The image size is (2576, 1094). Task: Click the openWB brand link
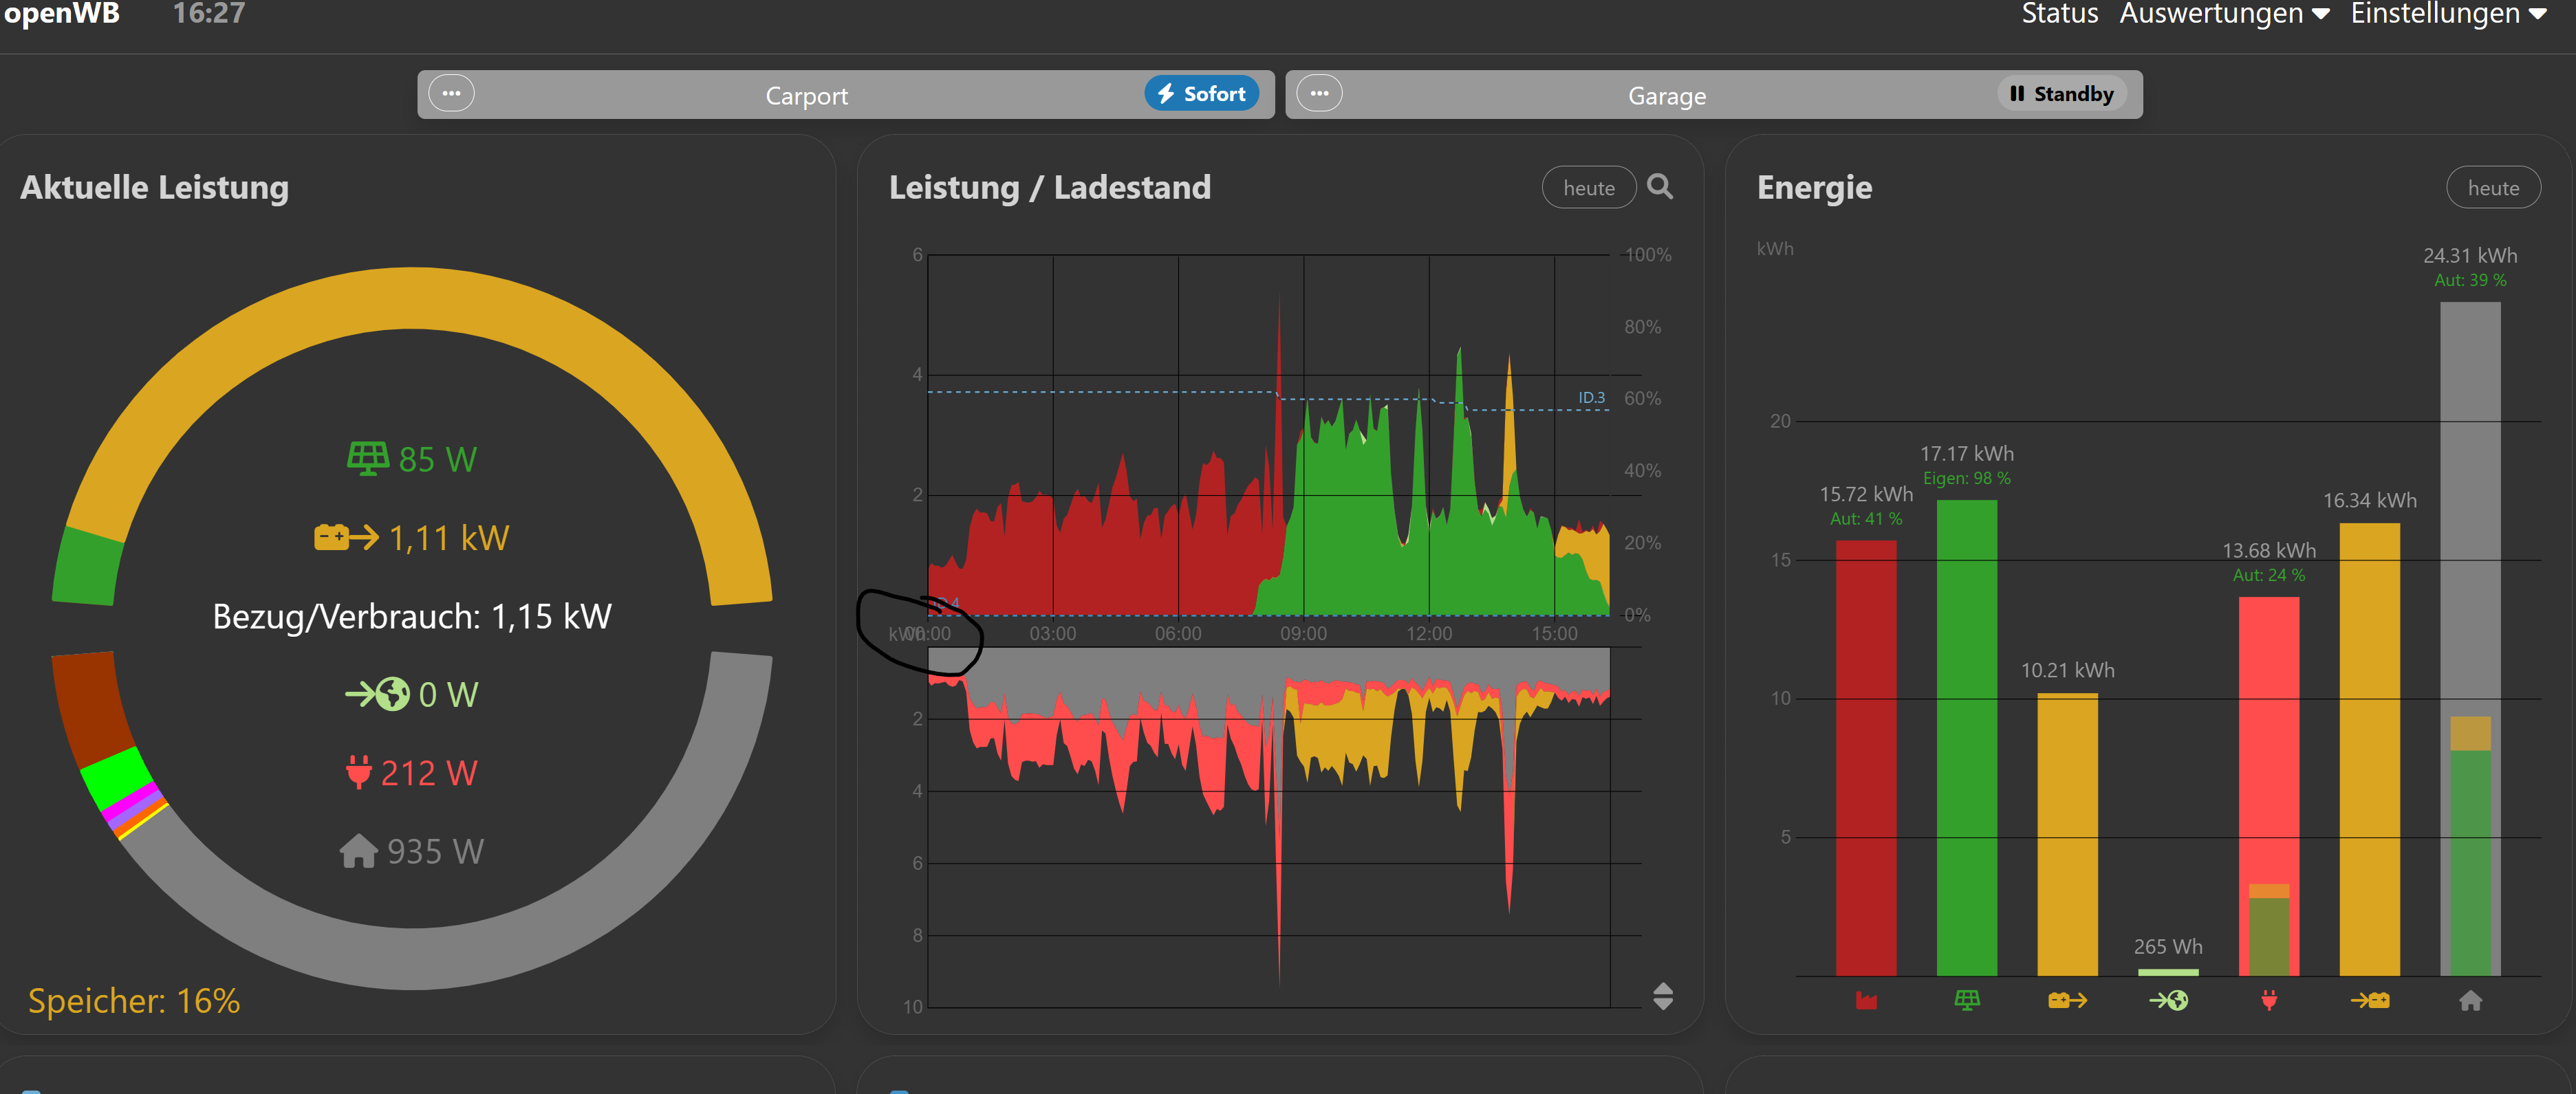tap(62, 14)
